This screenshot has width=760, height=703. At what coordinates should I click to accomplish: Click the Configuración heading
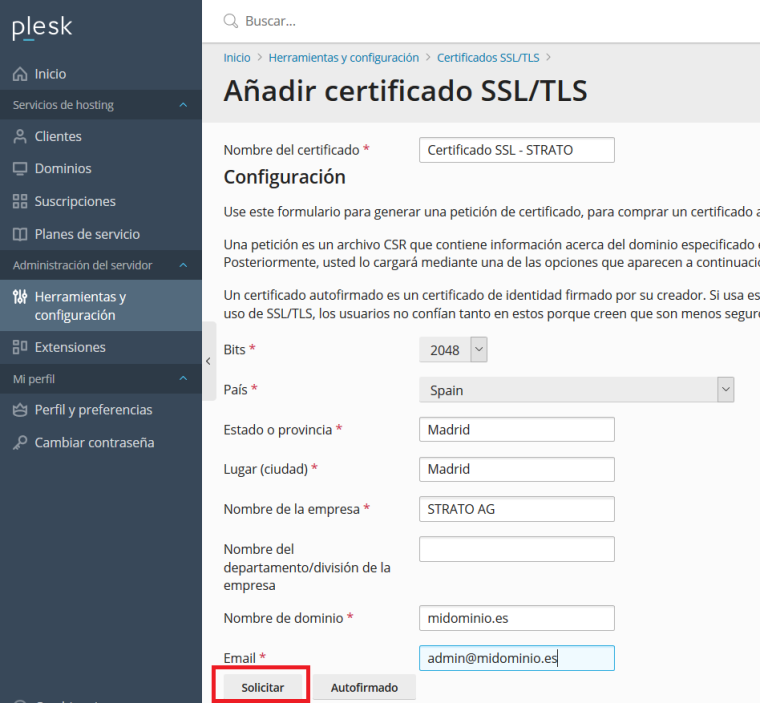tap(285, 177)
